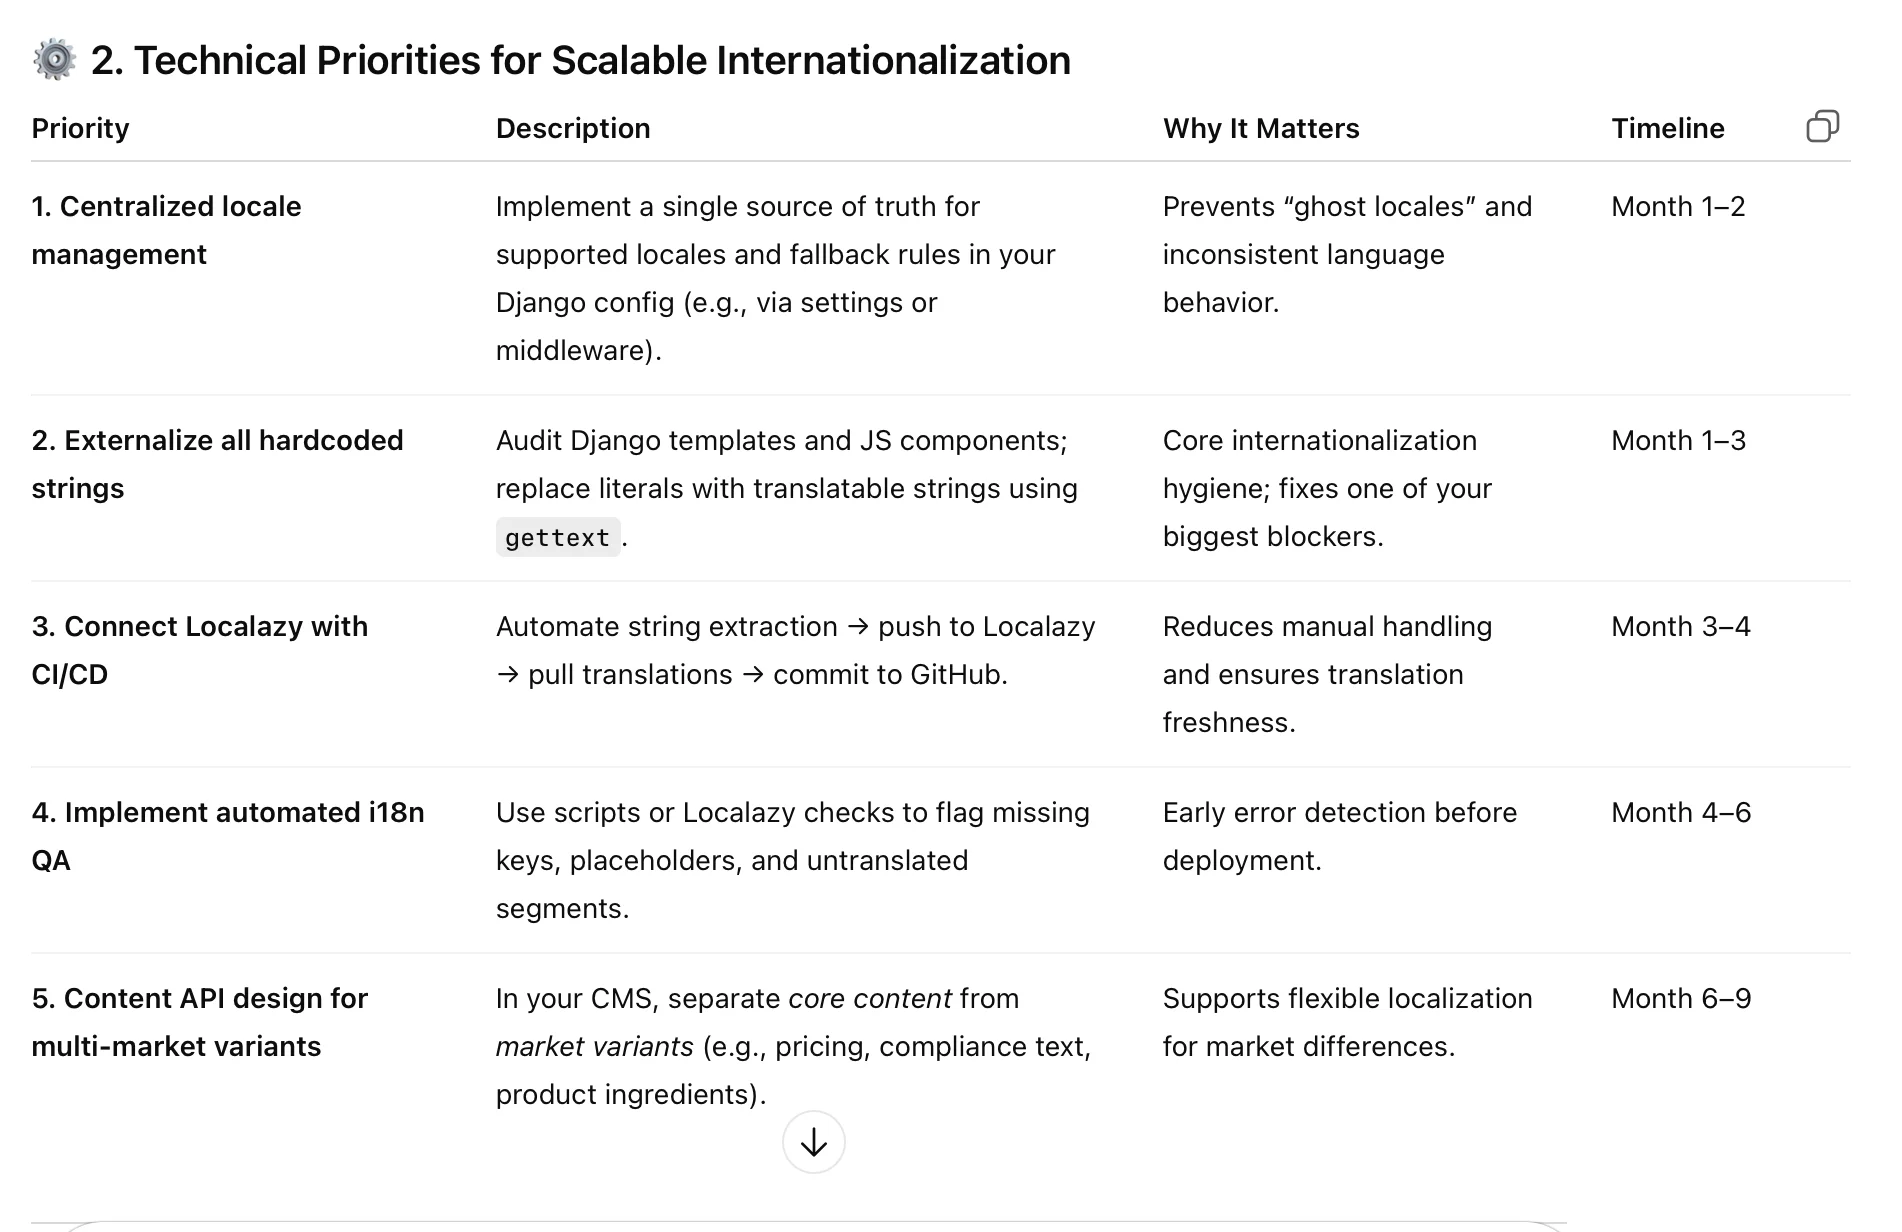The image size is (1902, 1232).
Task: Select the Centralized locale management row title
Action: [166, 230]
